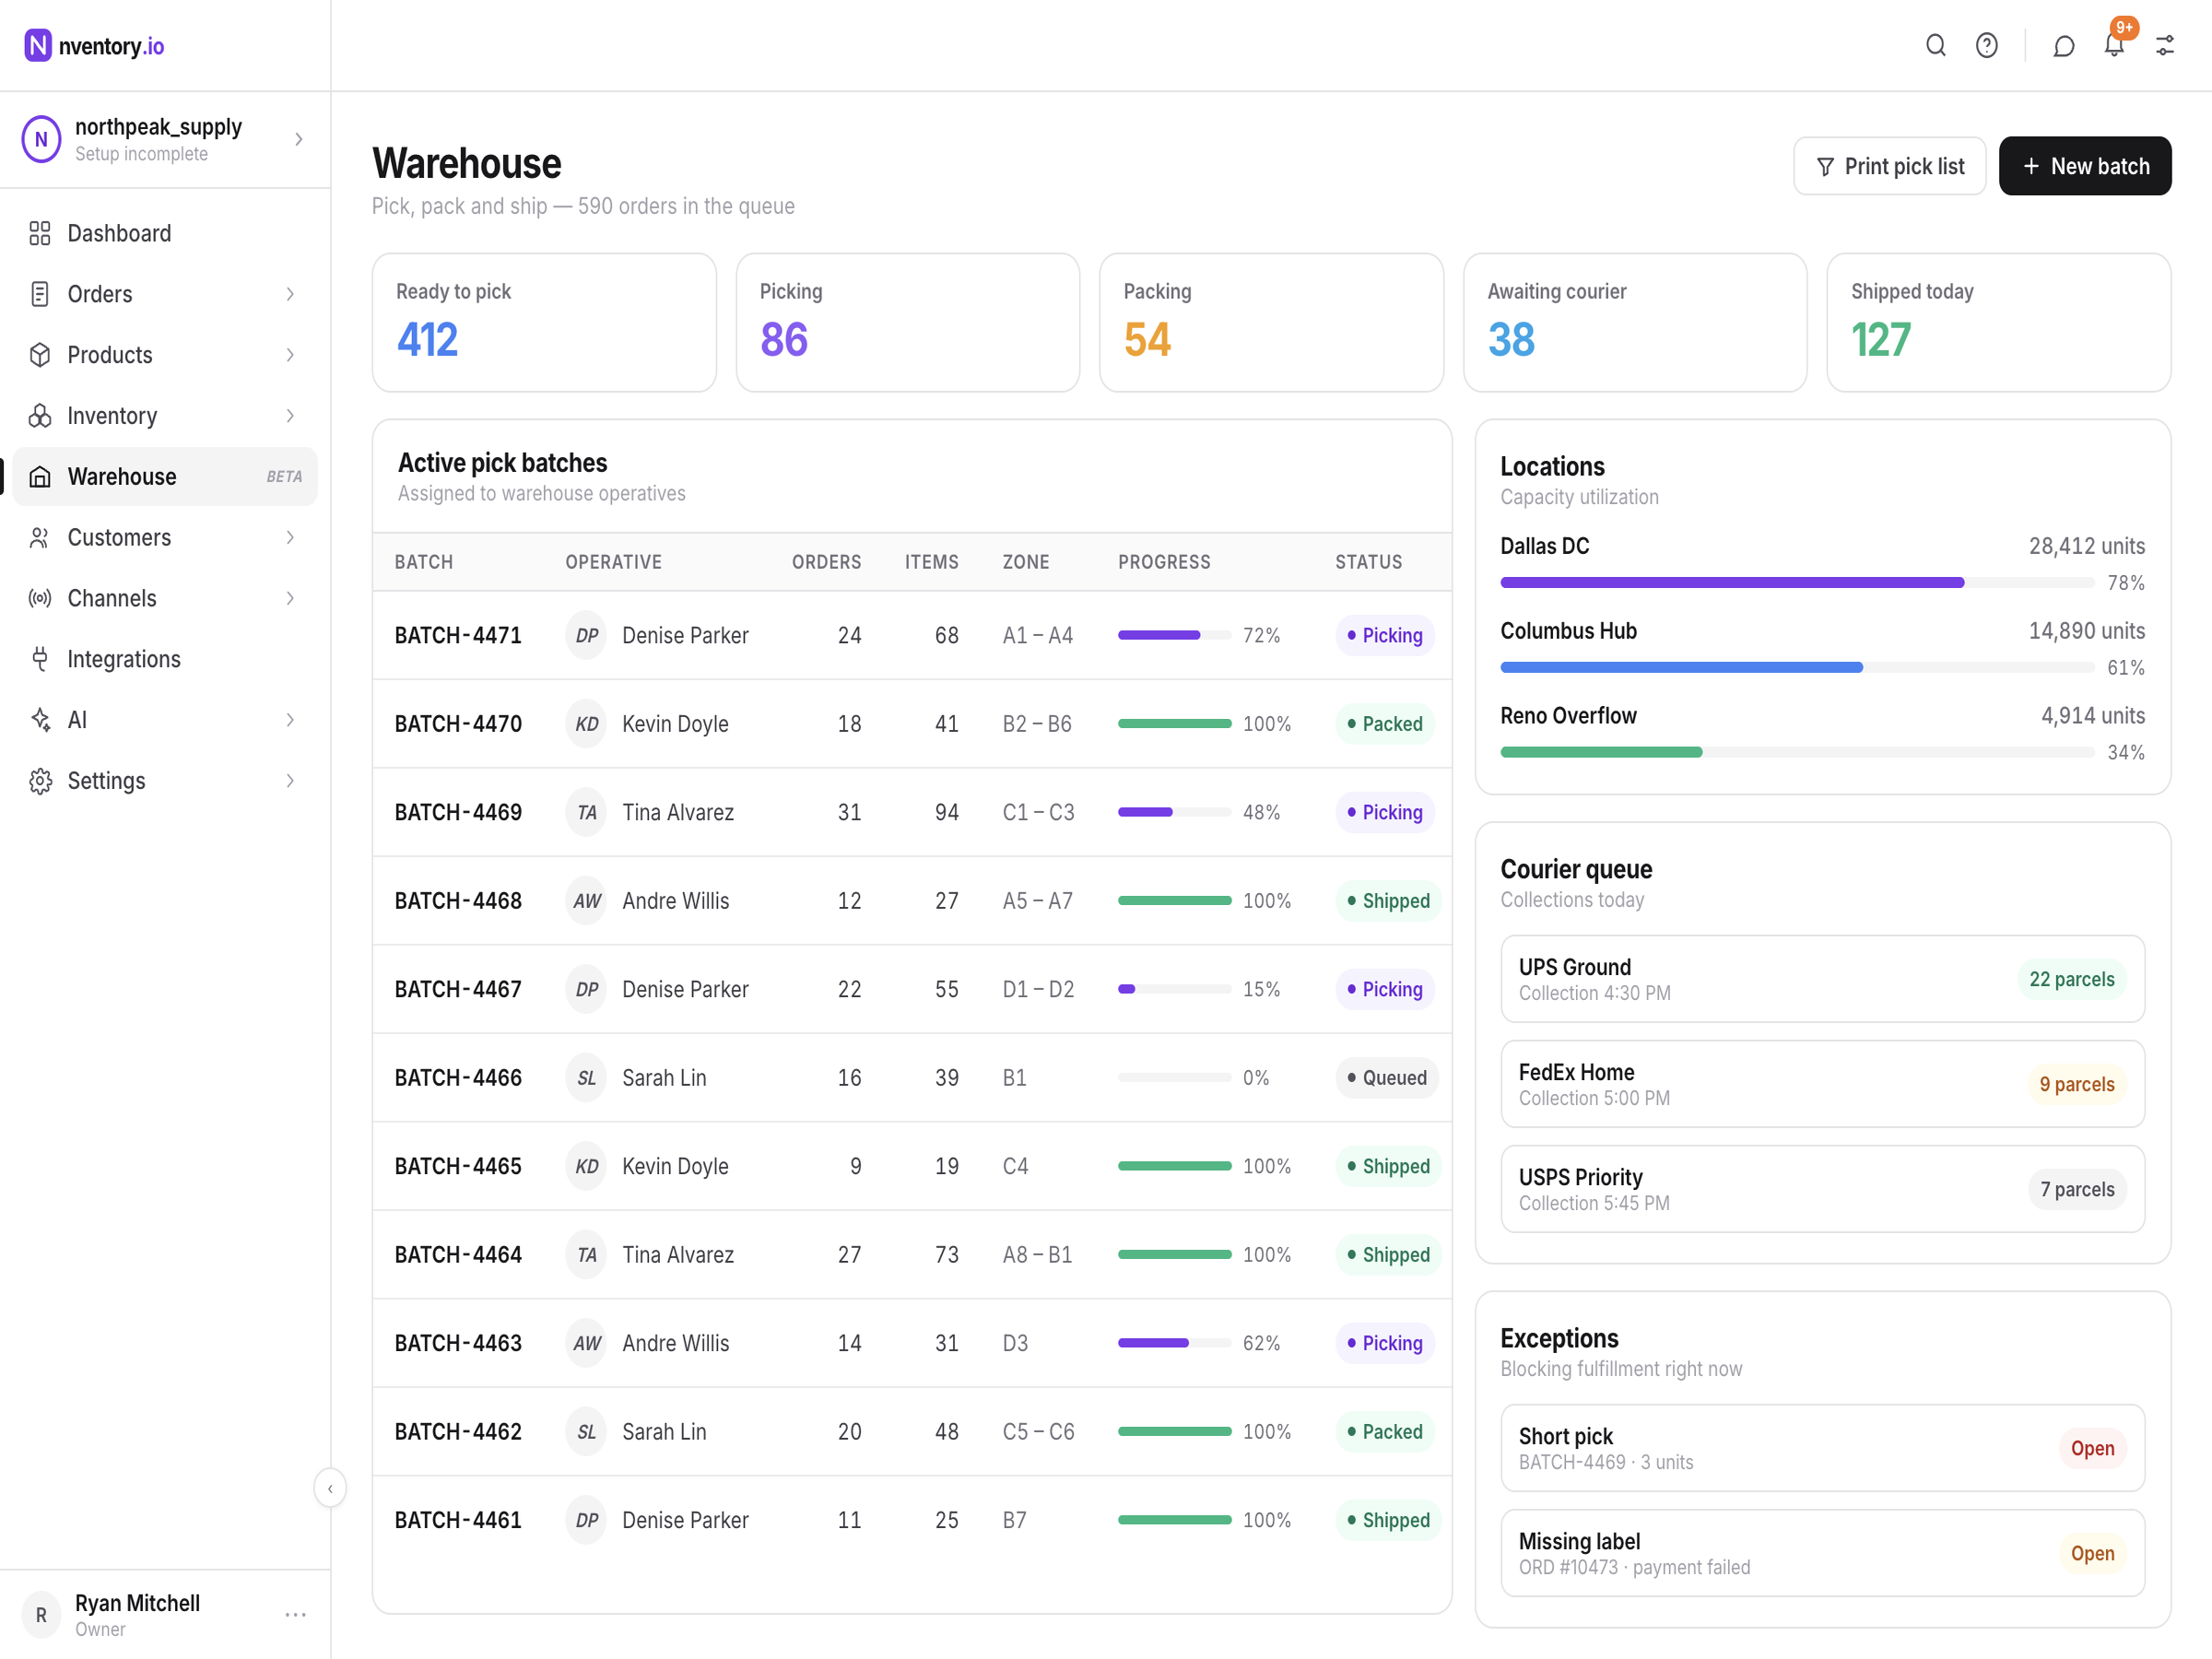
Task: Expand the Settings submenu chevron
Action: pos(290,781)
